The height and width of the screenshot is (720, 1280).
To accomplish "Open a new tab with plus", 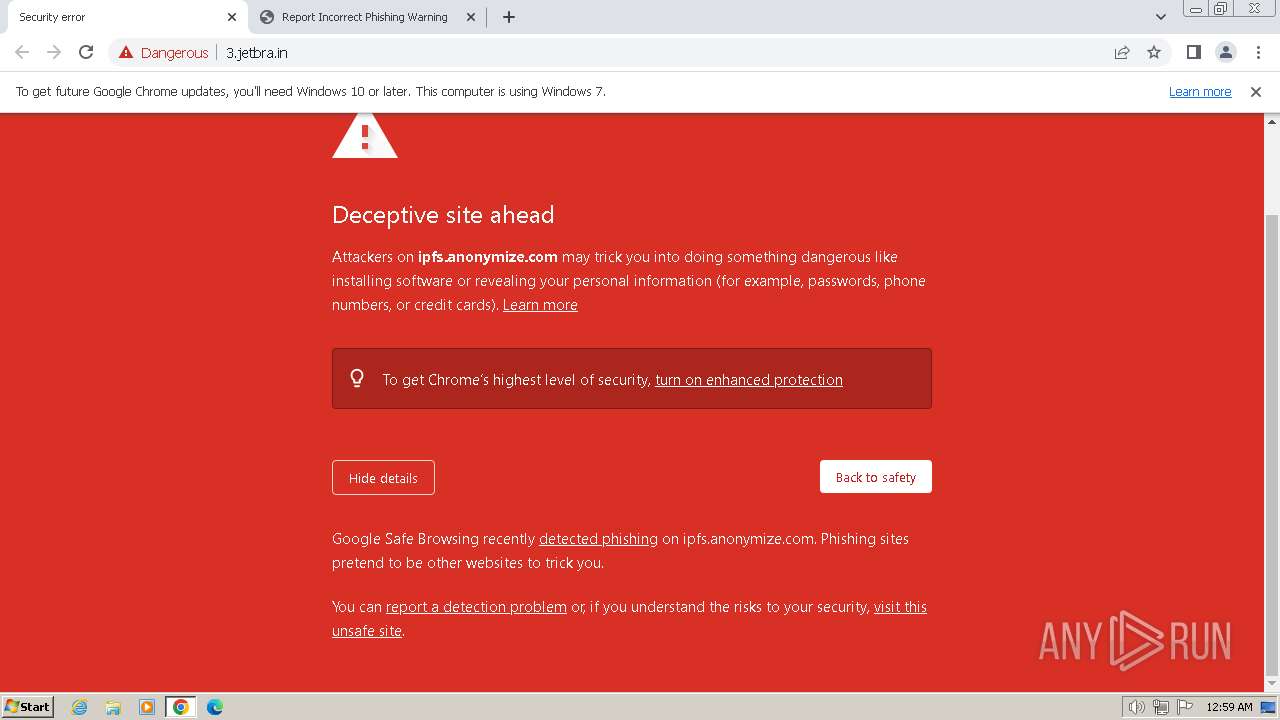I will pos(508,17).
